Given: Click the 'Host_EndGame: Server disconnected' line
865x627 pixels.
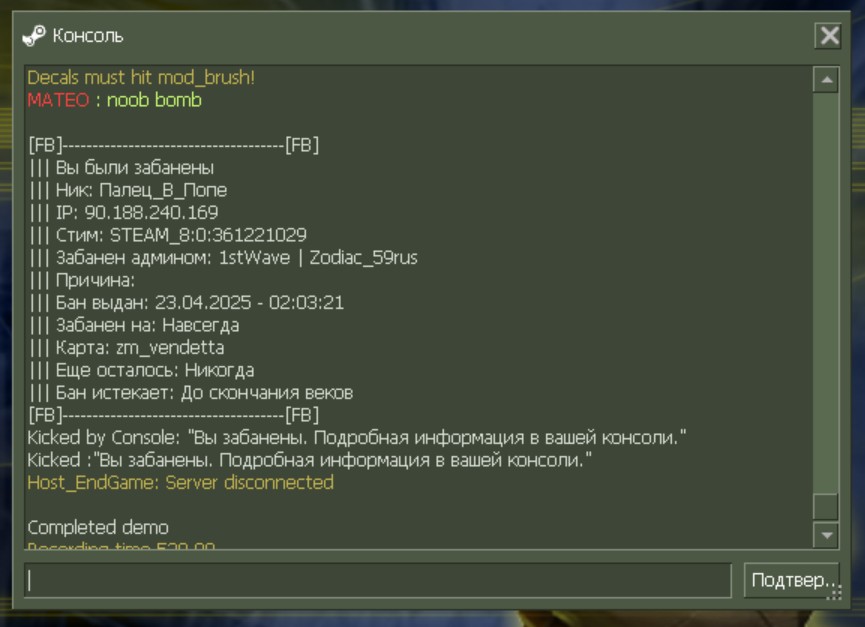Looking at the screenshot, I should [180, 483].
